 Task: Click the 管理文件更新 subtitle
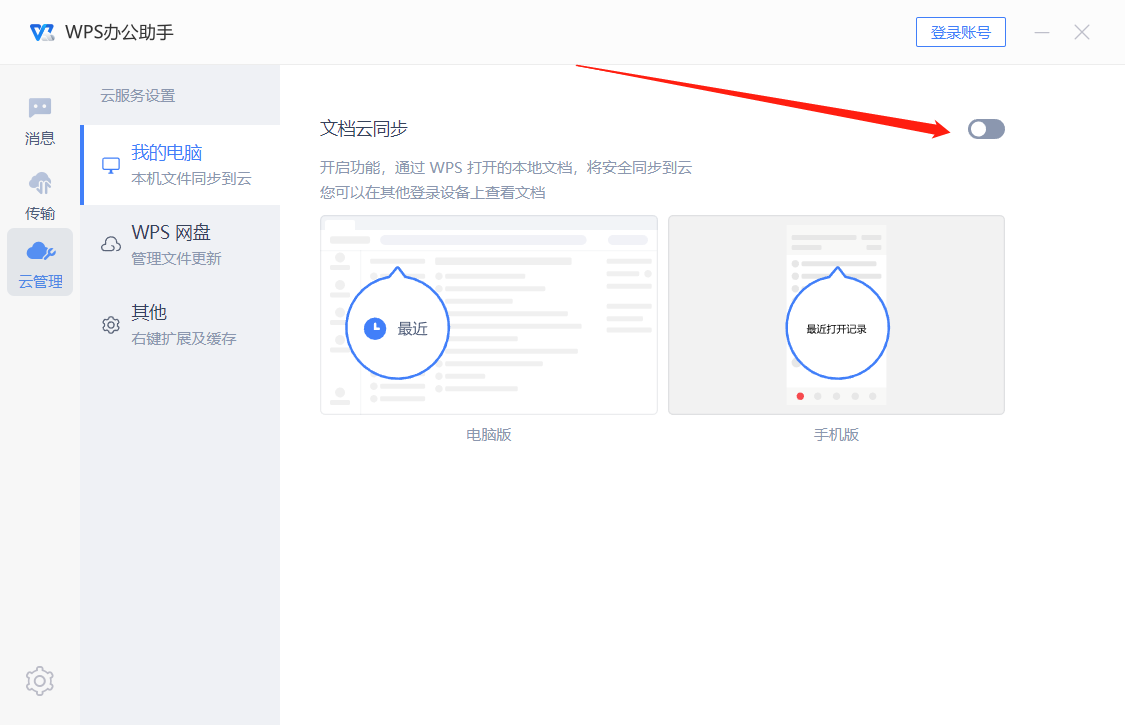click(176, 258)
